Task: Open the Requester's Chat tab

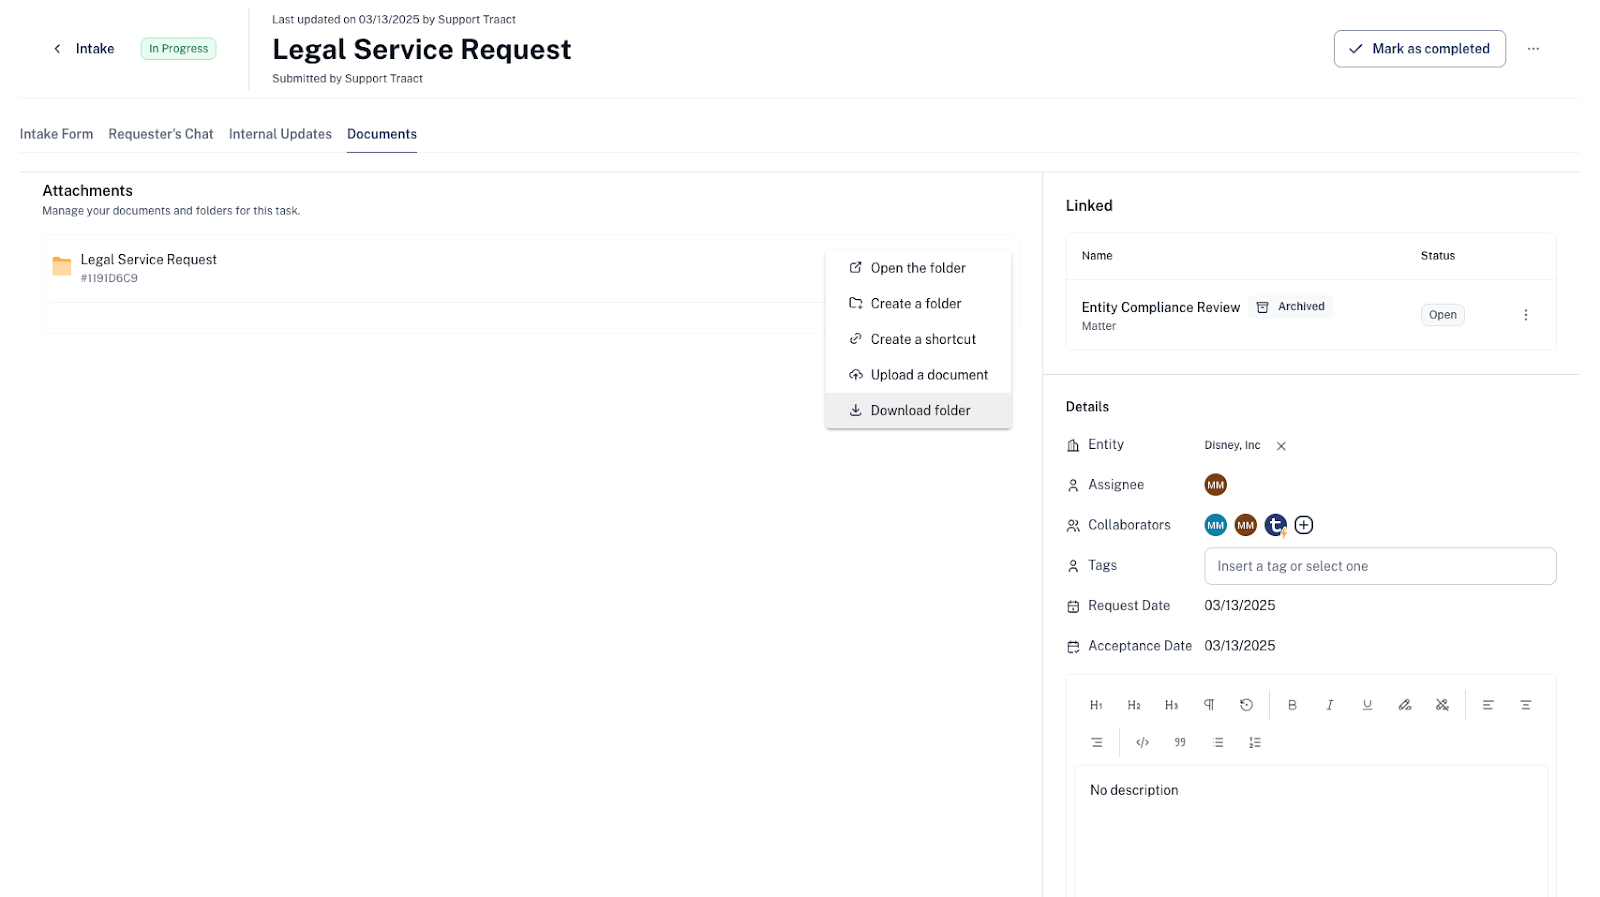Action: pyautogui.click(x=161, y=134)
